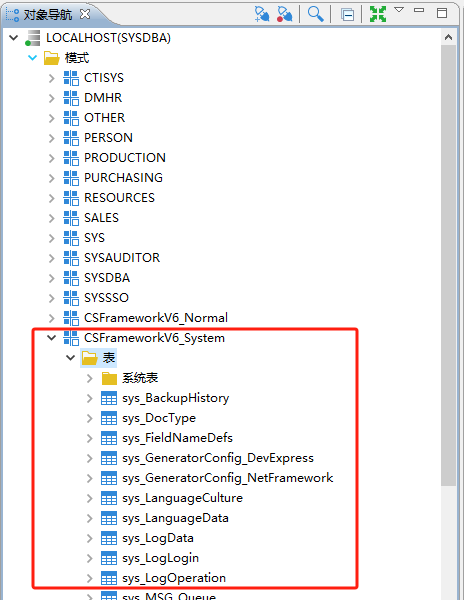The image size is (464, 600).
Task: Click the SALES schema icon
Action: (x=71, y=218)
